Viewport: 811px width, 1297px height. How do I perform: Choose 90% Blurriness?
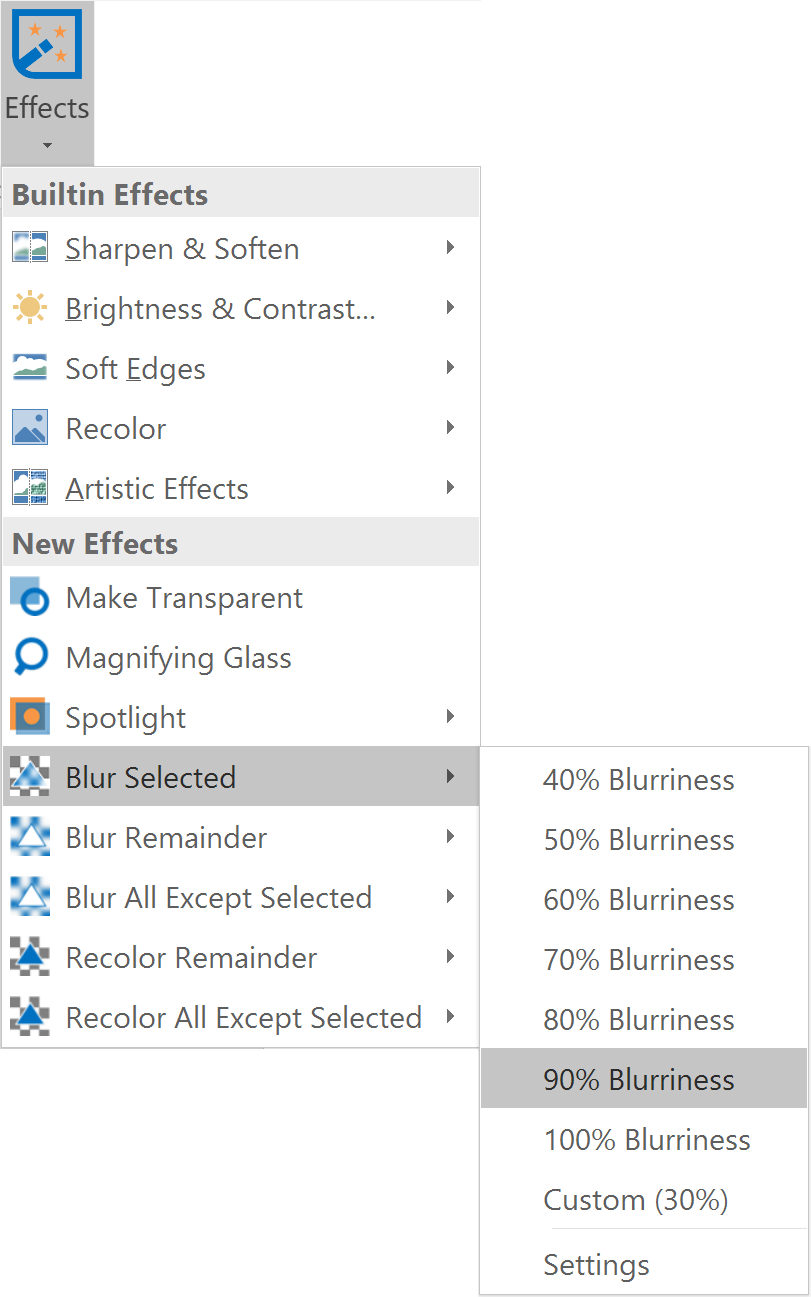[638, 1079]
